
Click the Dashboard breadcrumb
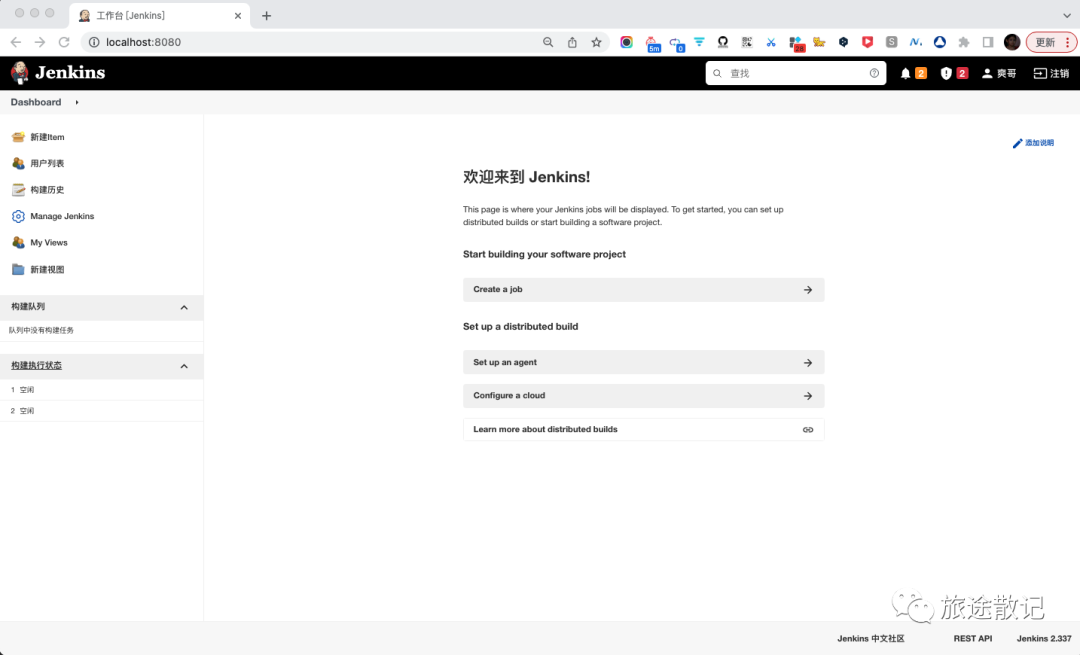click(x=36, y=102)
